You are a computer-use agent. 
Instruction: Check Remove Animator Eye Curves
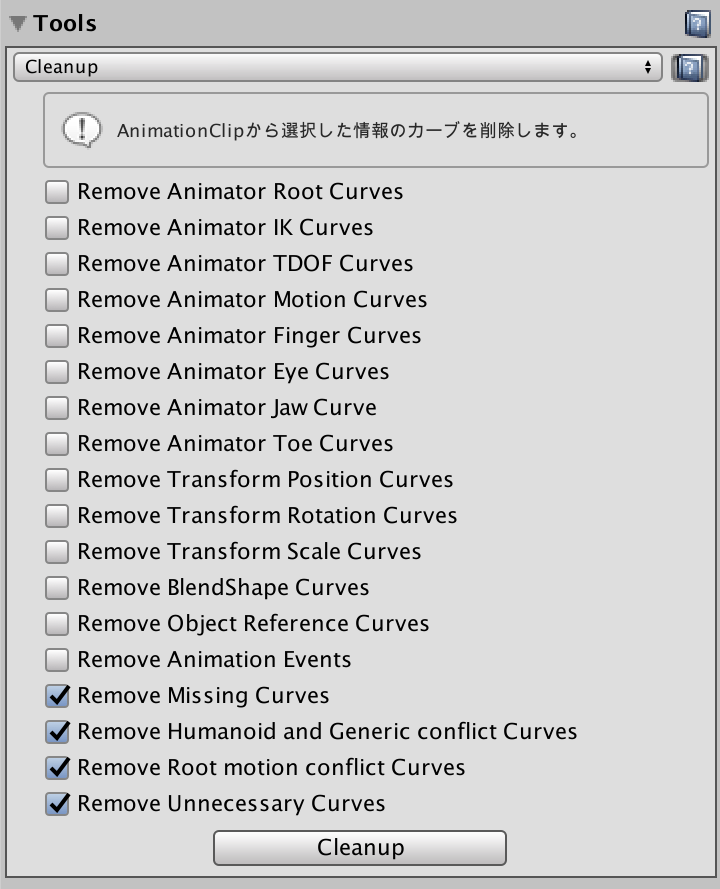58,372
